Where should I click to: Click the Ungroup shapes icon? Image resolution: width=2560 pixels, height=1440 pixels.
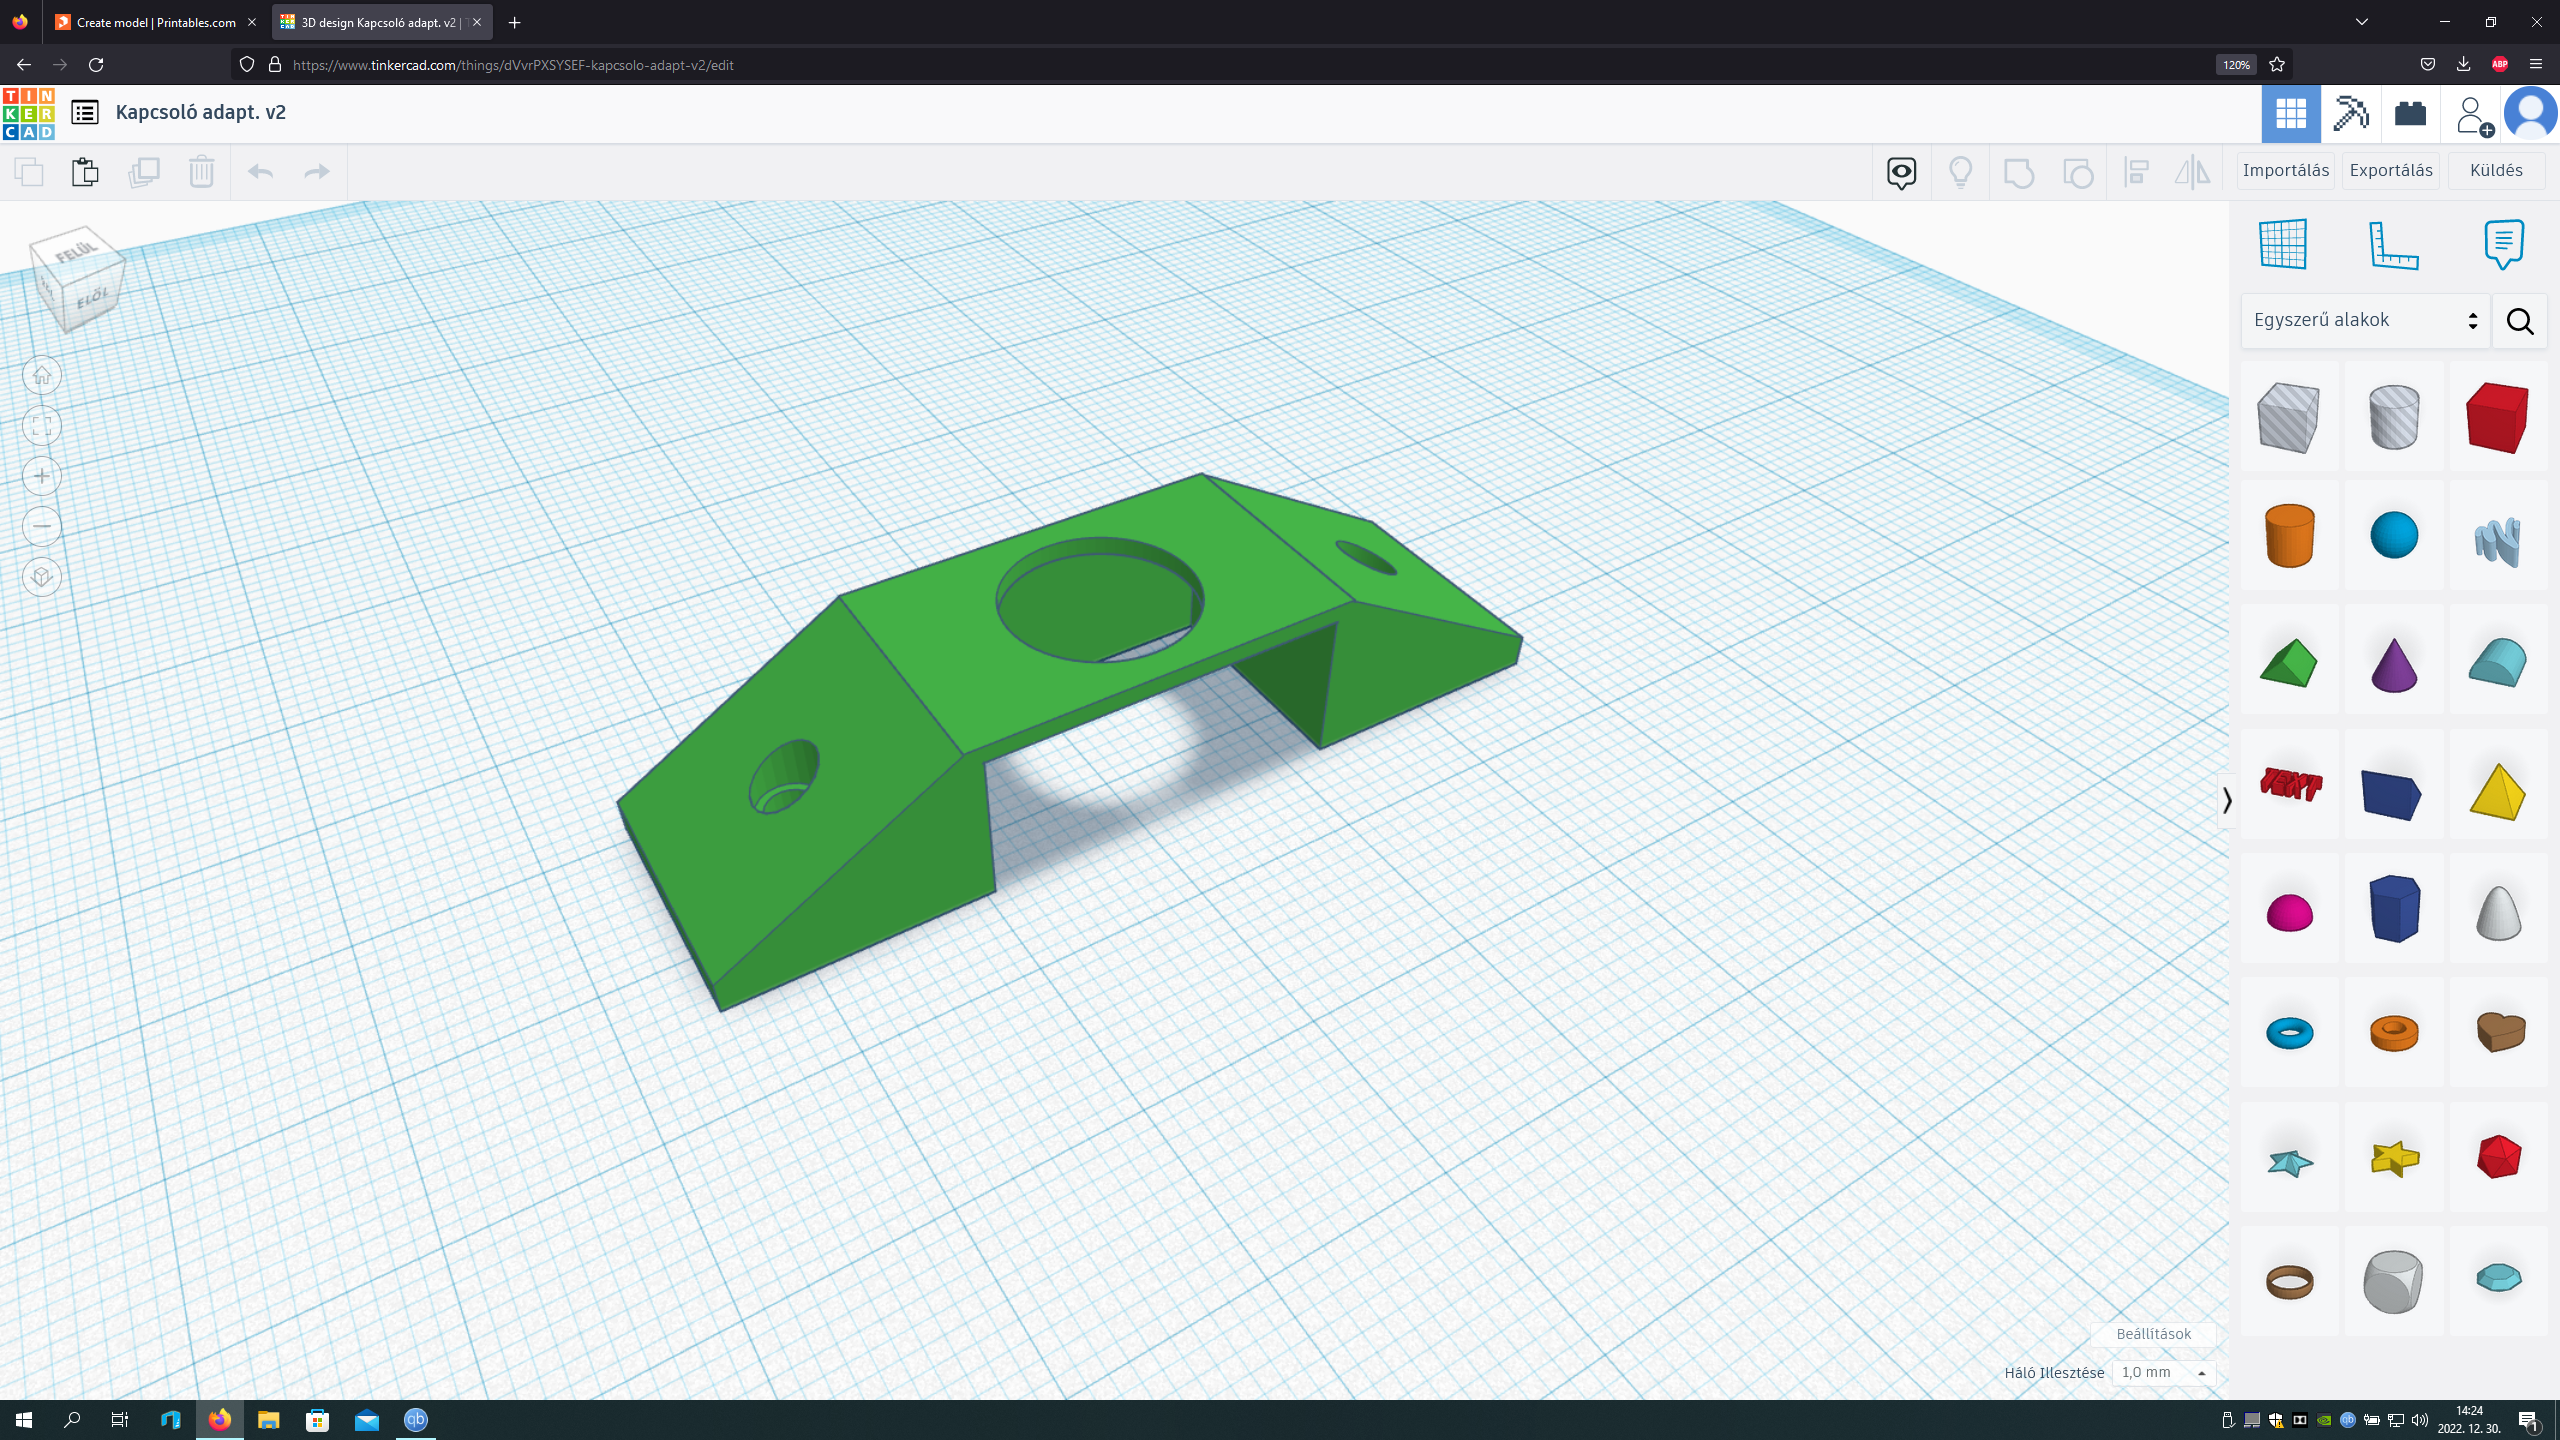coord(2078,172)
